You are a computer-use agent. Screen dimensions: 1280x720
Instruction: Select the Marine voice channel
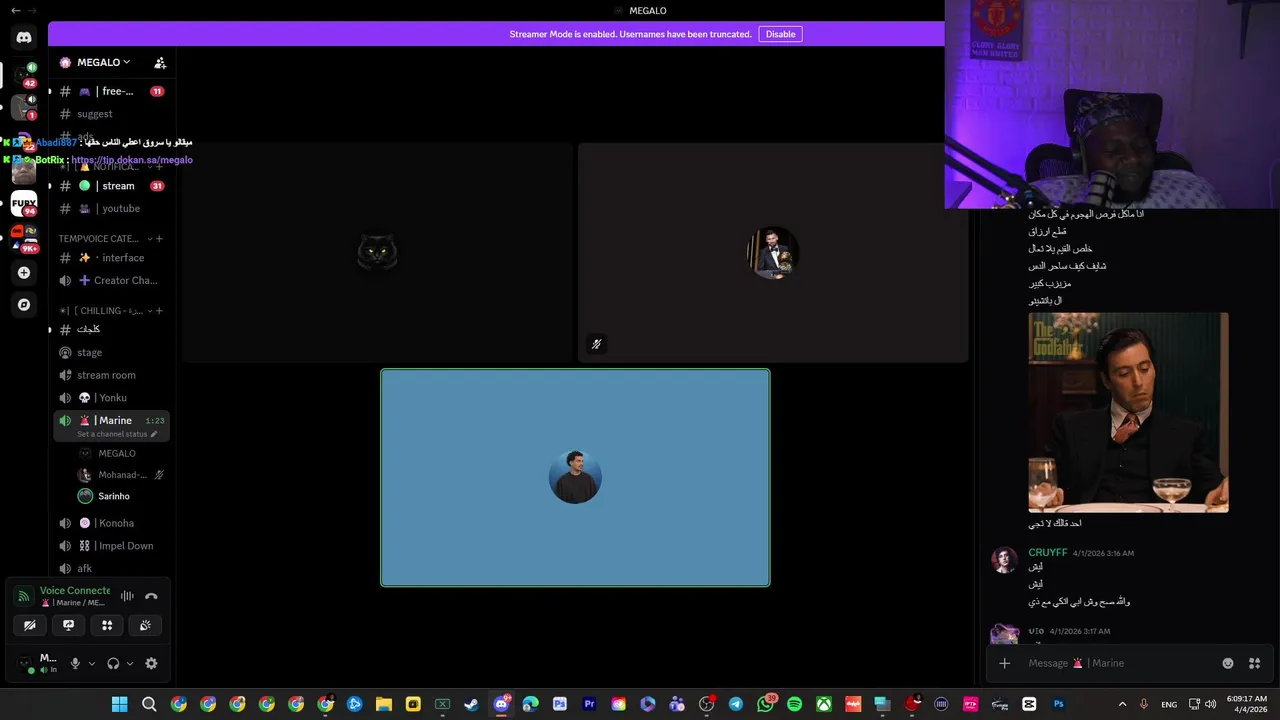[x=111, y=421]
